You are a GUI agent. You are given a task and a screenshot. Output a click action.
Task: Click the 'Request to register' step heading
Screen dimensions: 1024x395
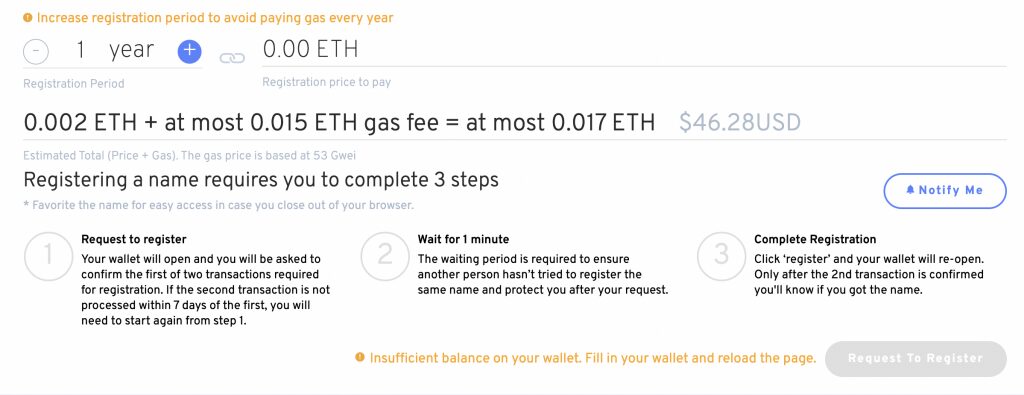click(134, 240)
